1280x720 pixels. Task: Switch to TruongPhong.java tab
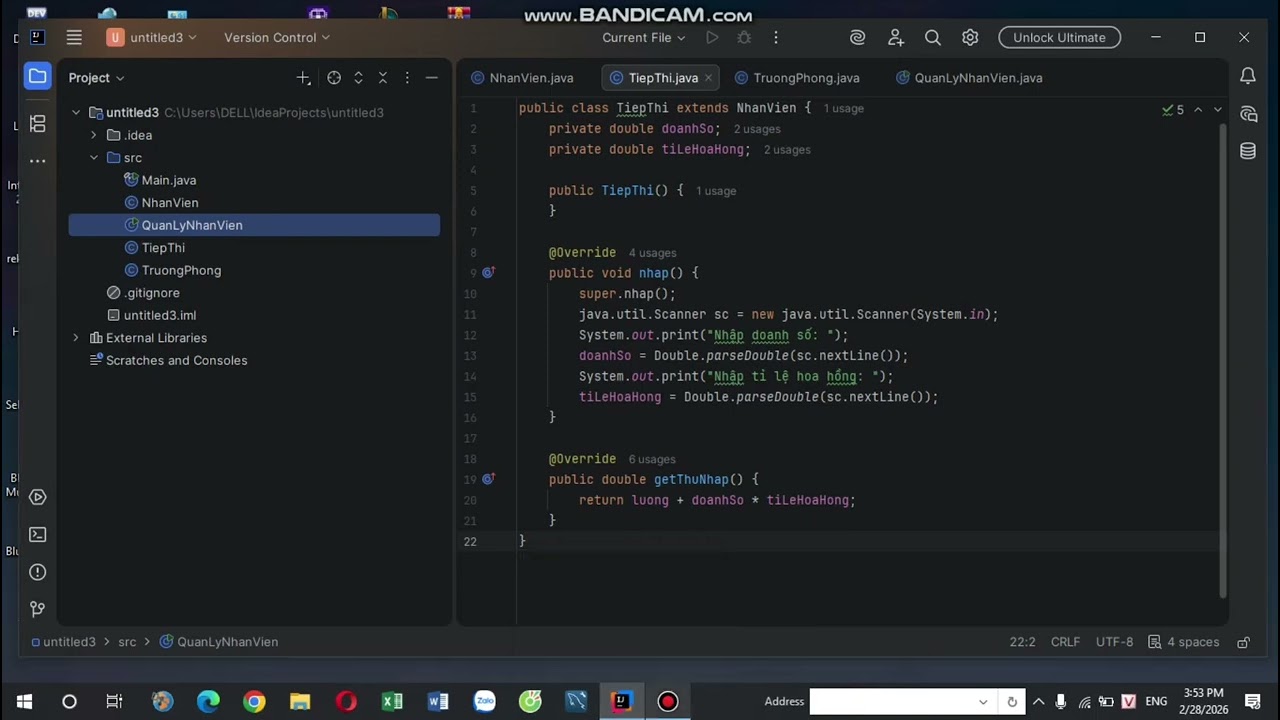(x=797, y=77)
